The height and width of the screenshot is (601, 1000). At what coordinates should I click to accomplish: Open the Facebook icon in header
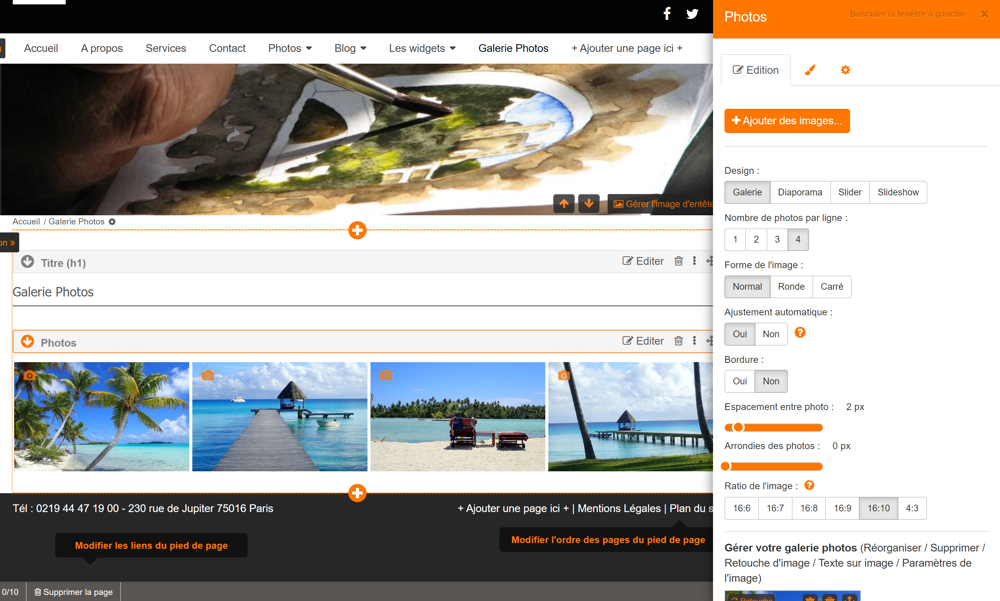(667, 14)
